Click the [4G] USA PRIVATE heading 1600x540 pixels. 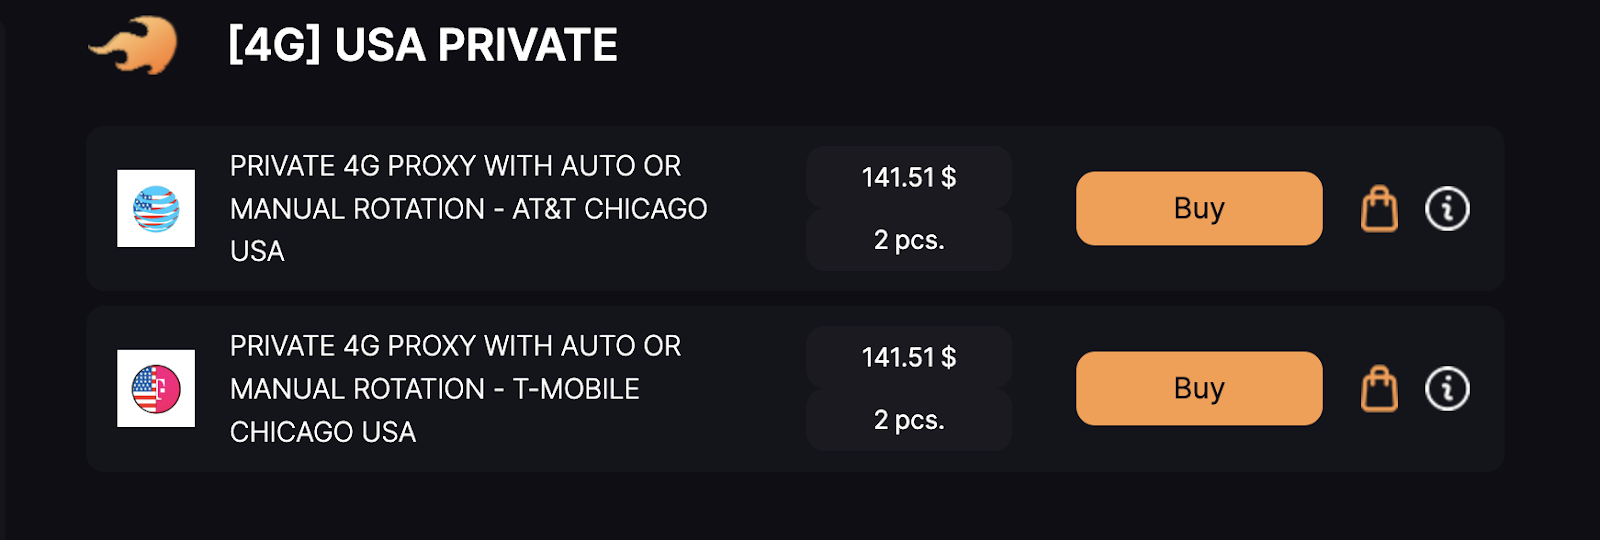[423, 45]
